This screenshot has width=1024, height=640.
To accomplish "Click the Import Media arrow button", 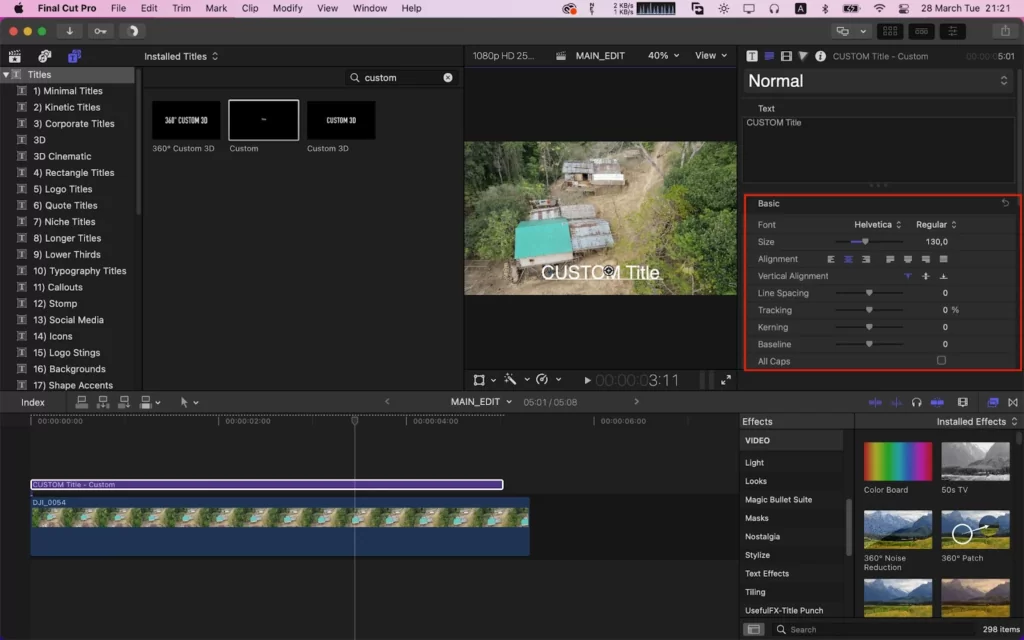I will (69, 31).
